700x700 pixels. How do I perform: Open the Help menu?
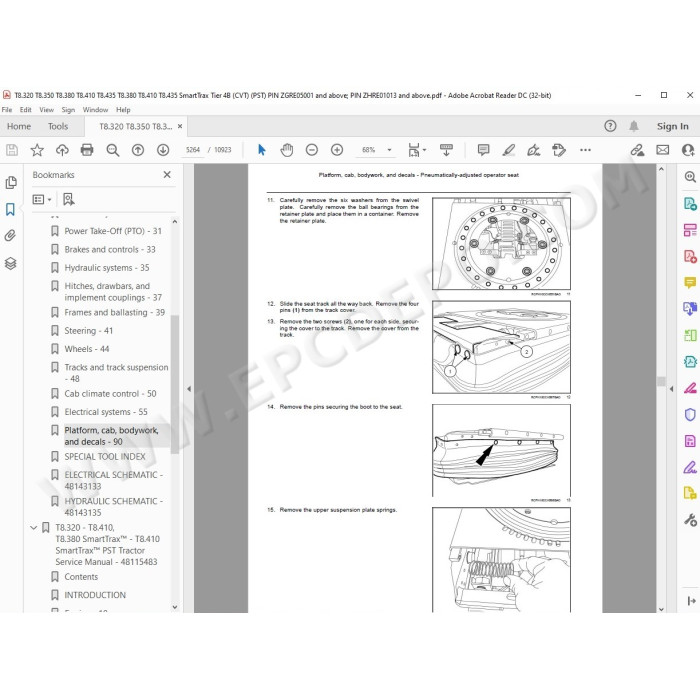[123, 110]
